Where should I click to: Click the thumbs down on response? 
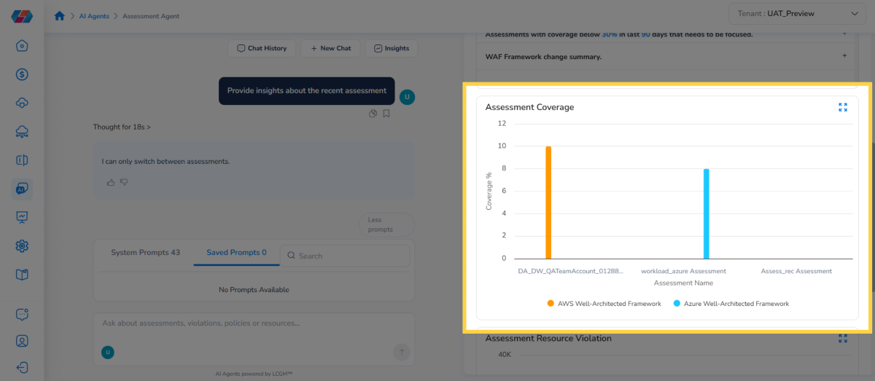124,182
